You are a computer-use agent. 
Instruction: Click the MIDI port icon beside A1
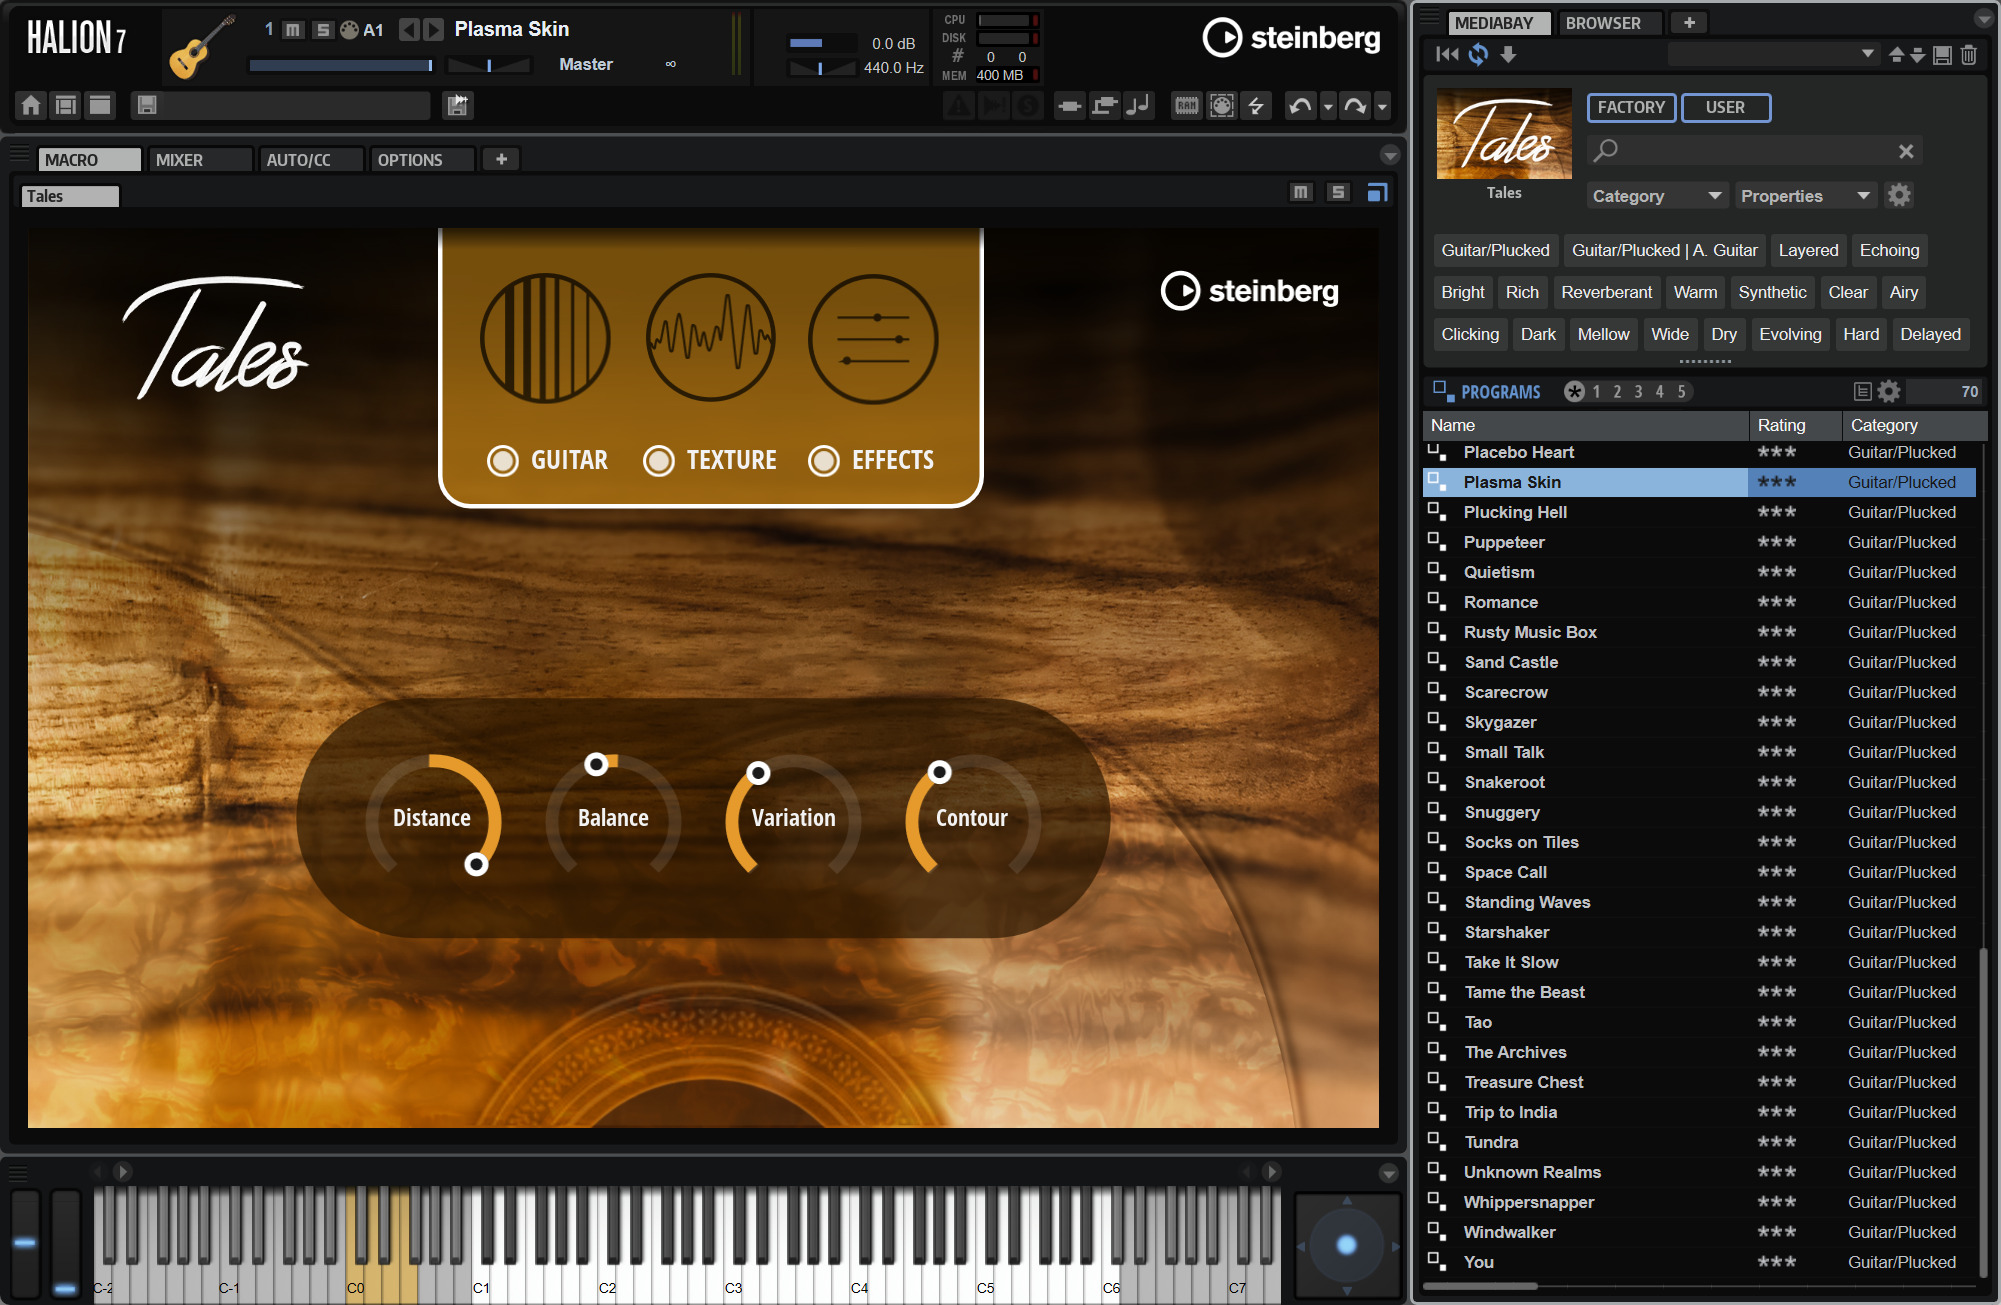(349, 30)
